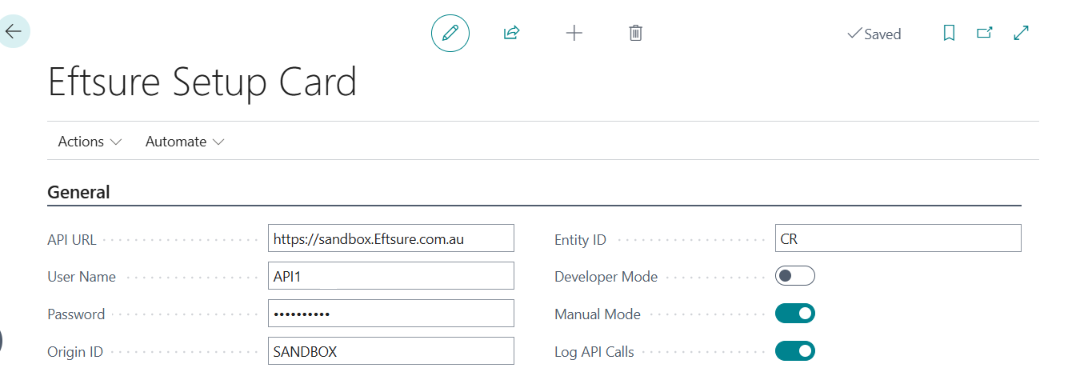Delete the record with trash icon
This screenshot has height=392, width=1080.
click(x=636, y=32)
